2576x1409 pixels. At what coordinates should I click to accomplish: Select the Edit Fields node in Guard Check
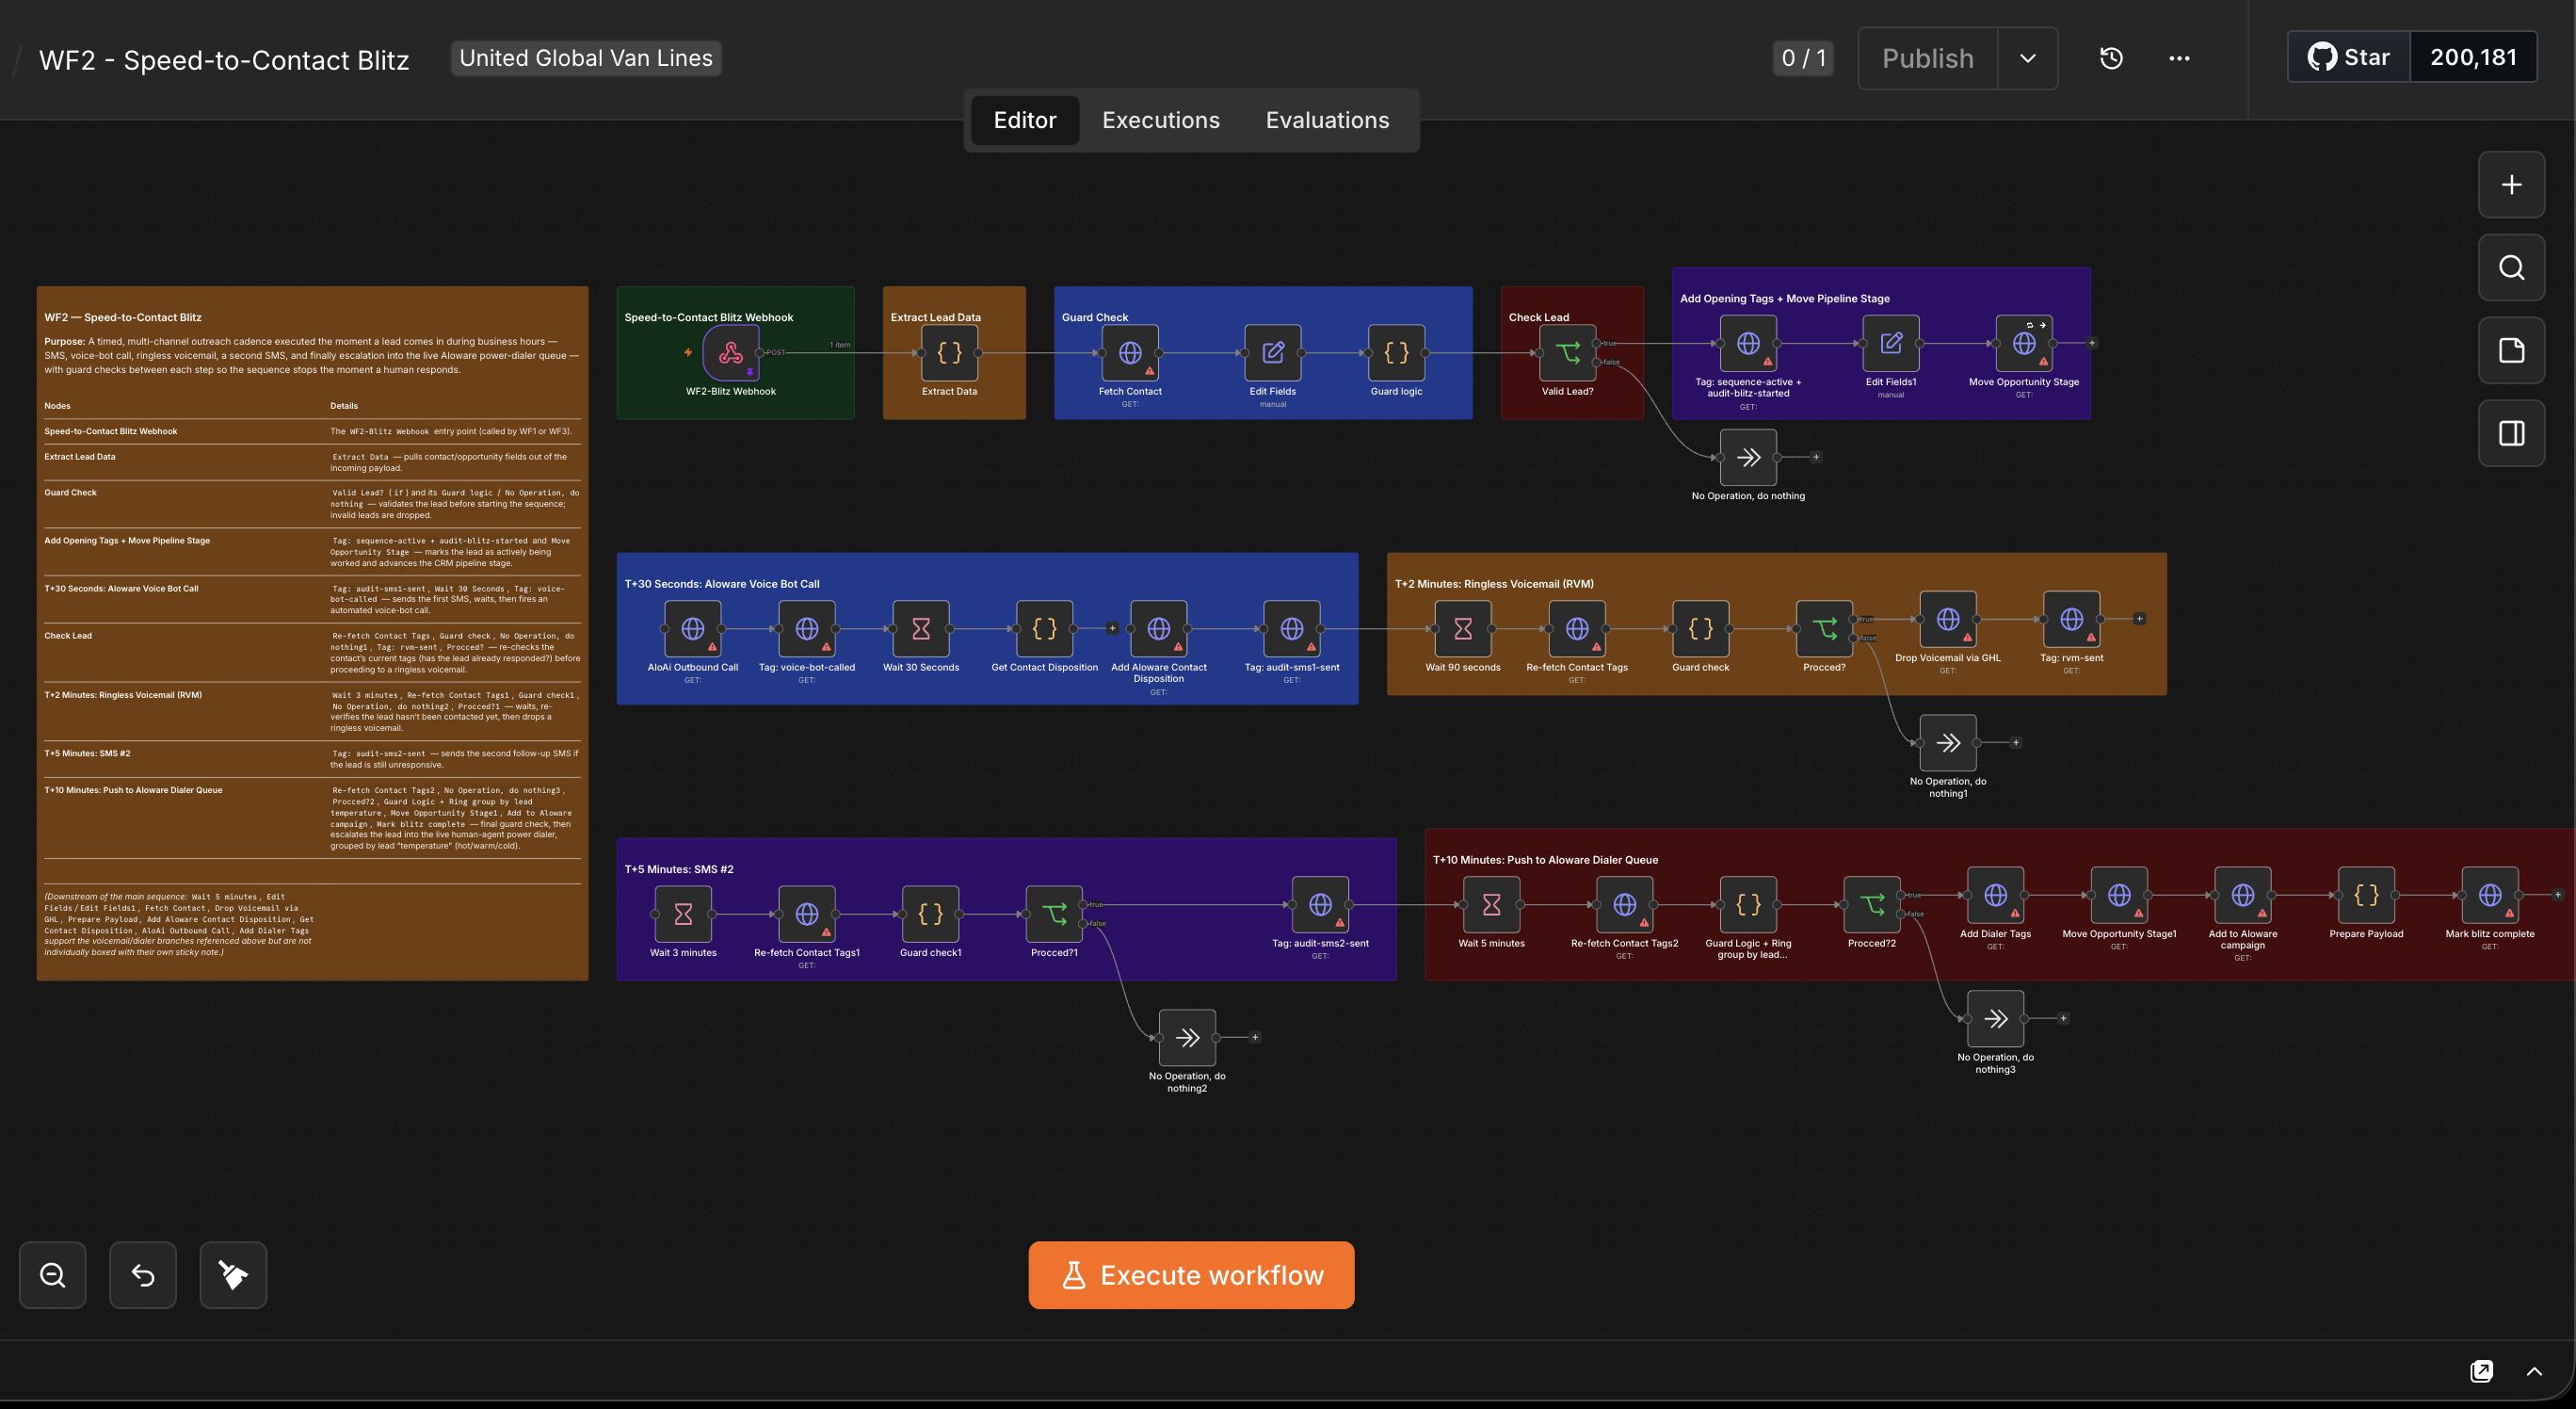1273,353
